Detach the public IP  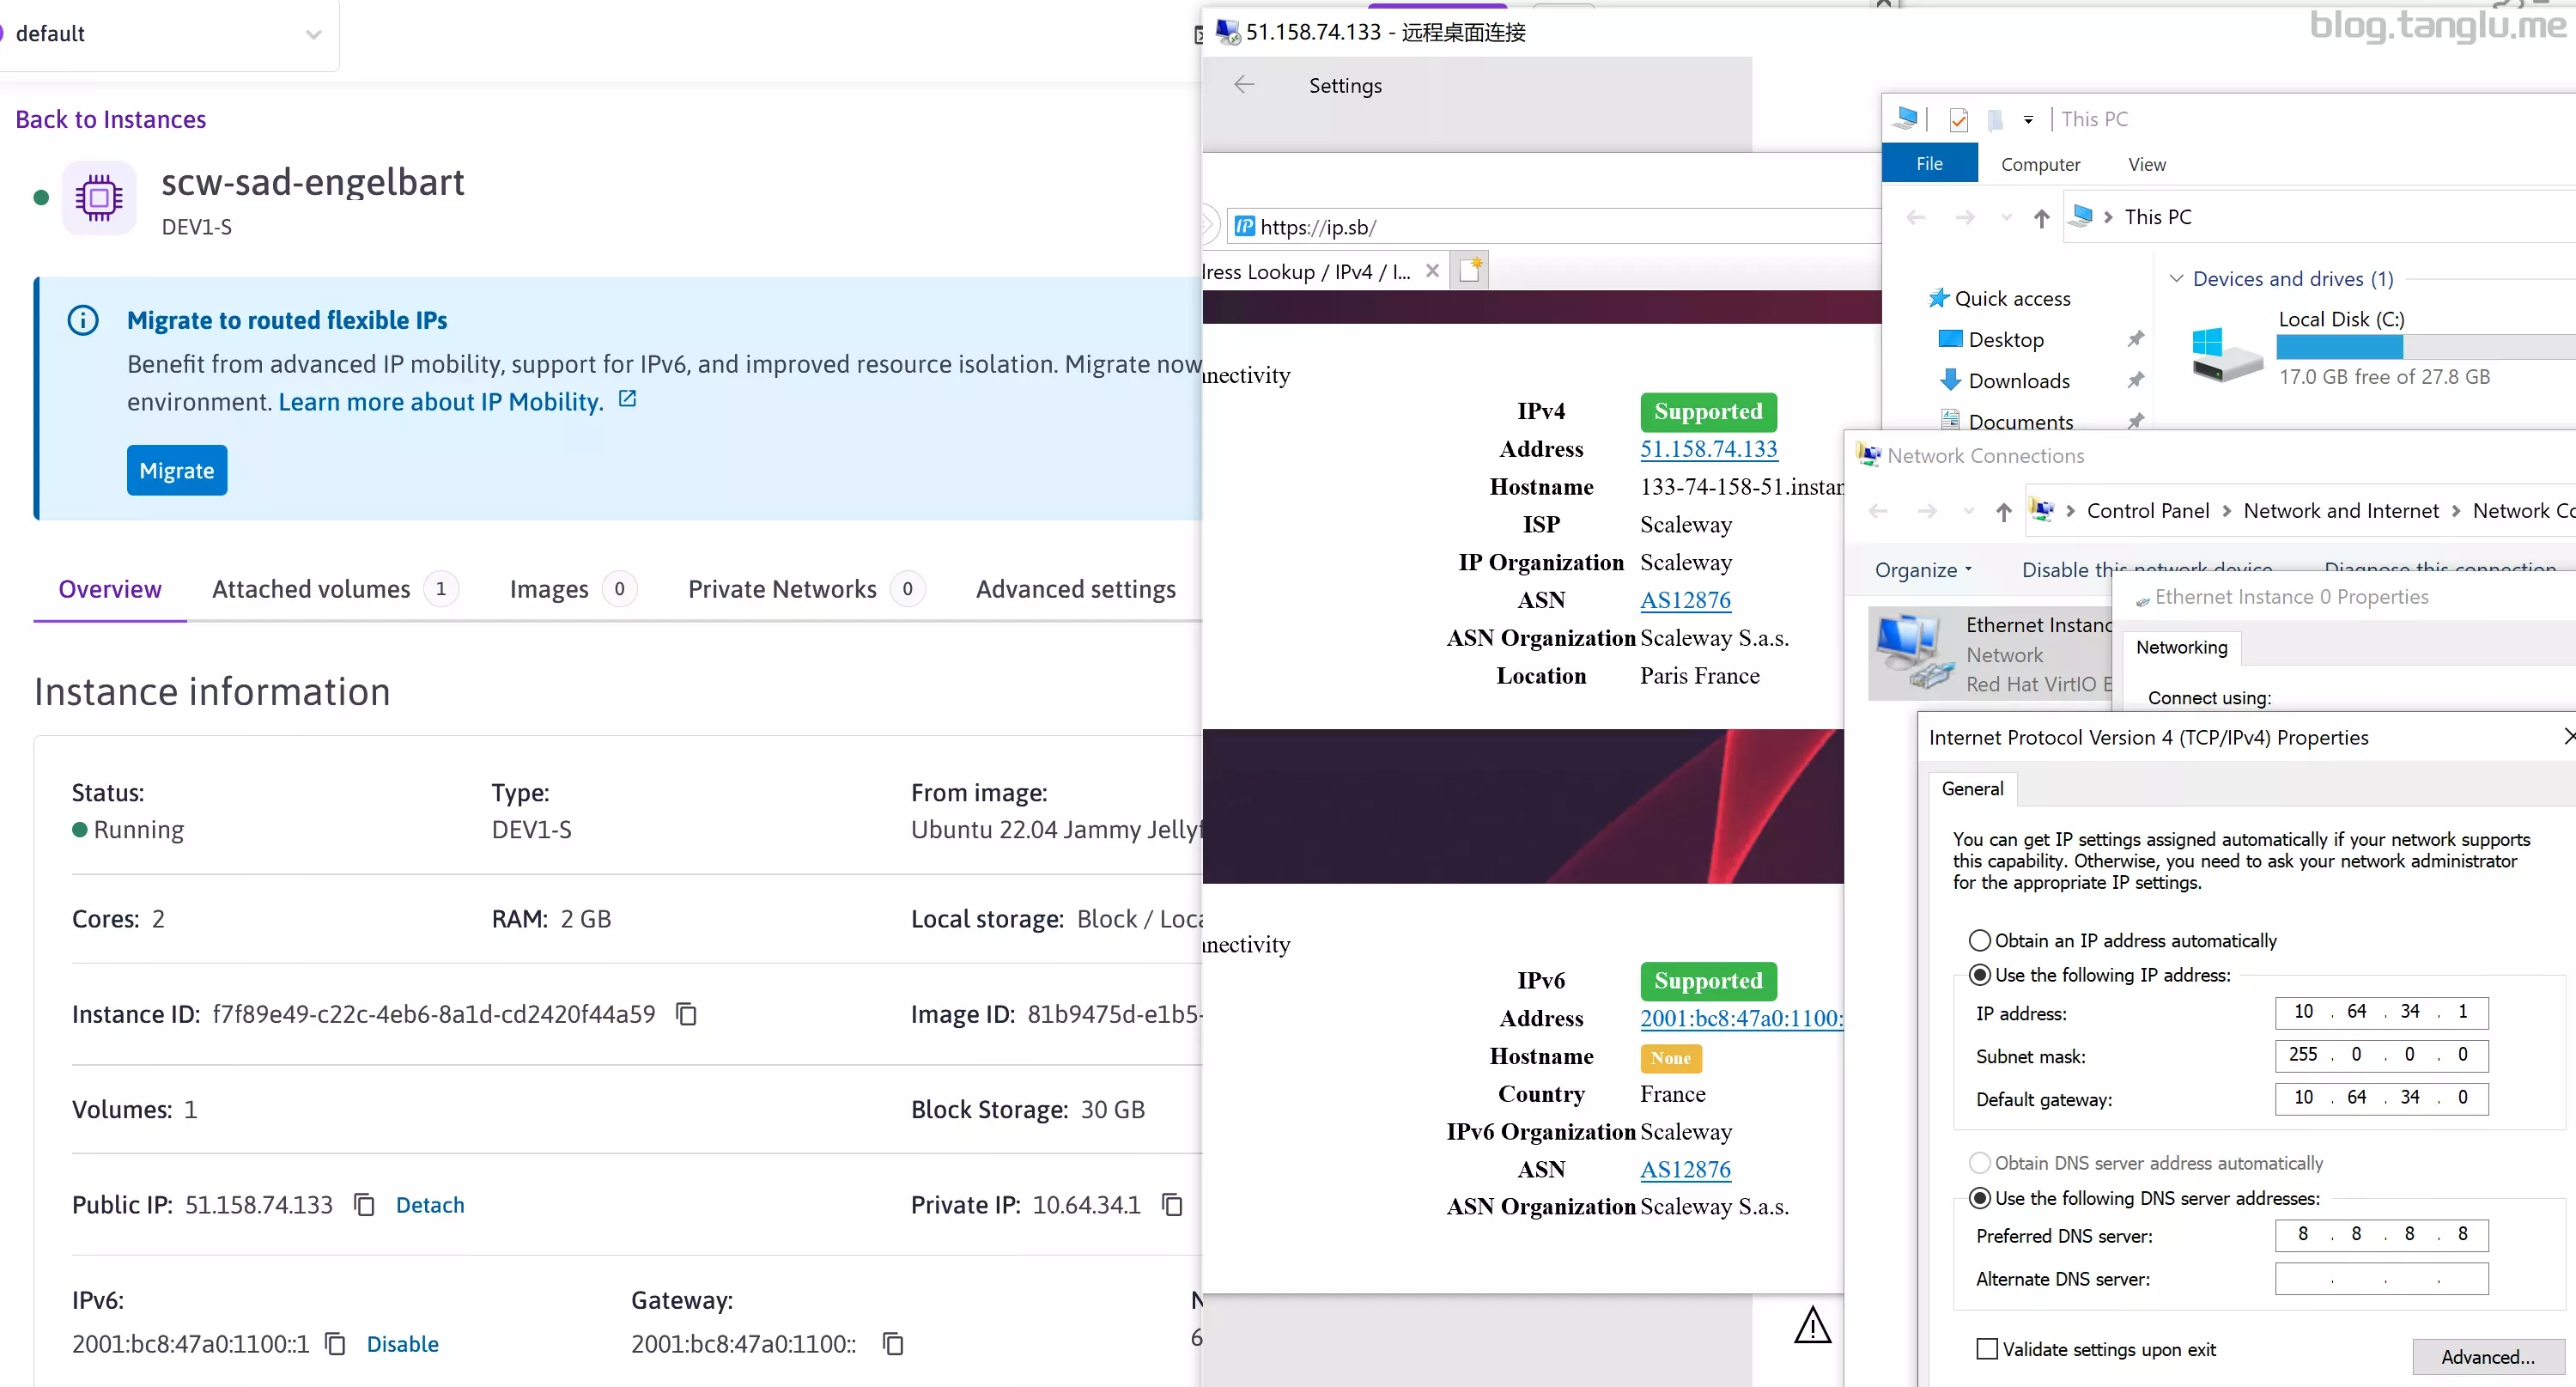430,1205
